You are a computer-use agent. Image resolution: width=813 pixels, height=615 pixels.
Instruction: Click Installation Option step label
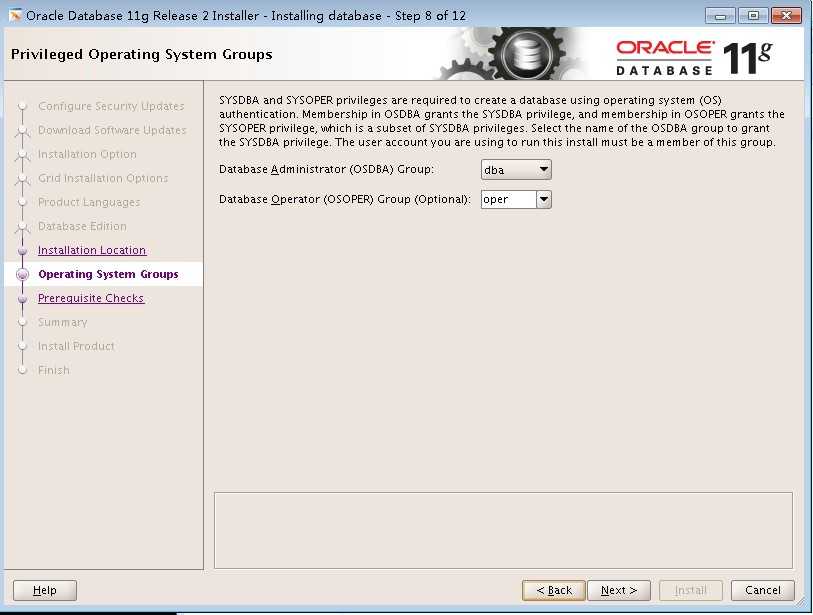pos(87,154)
